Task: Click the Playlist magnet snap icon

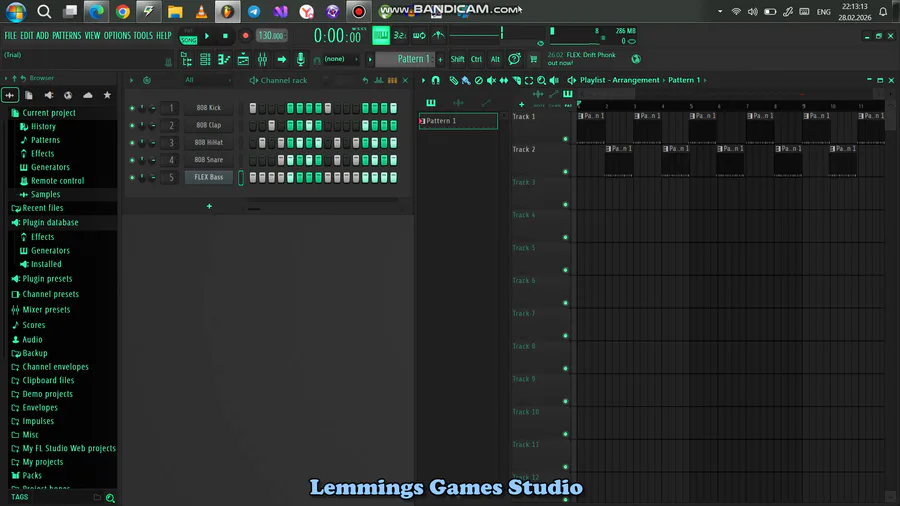Action: [436, 80]
